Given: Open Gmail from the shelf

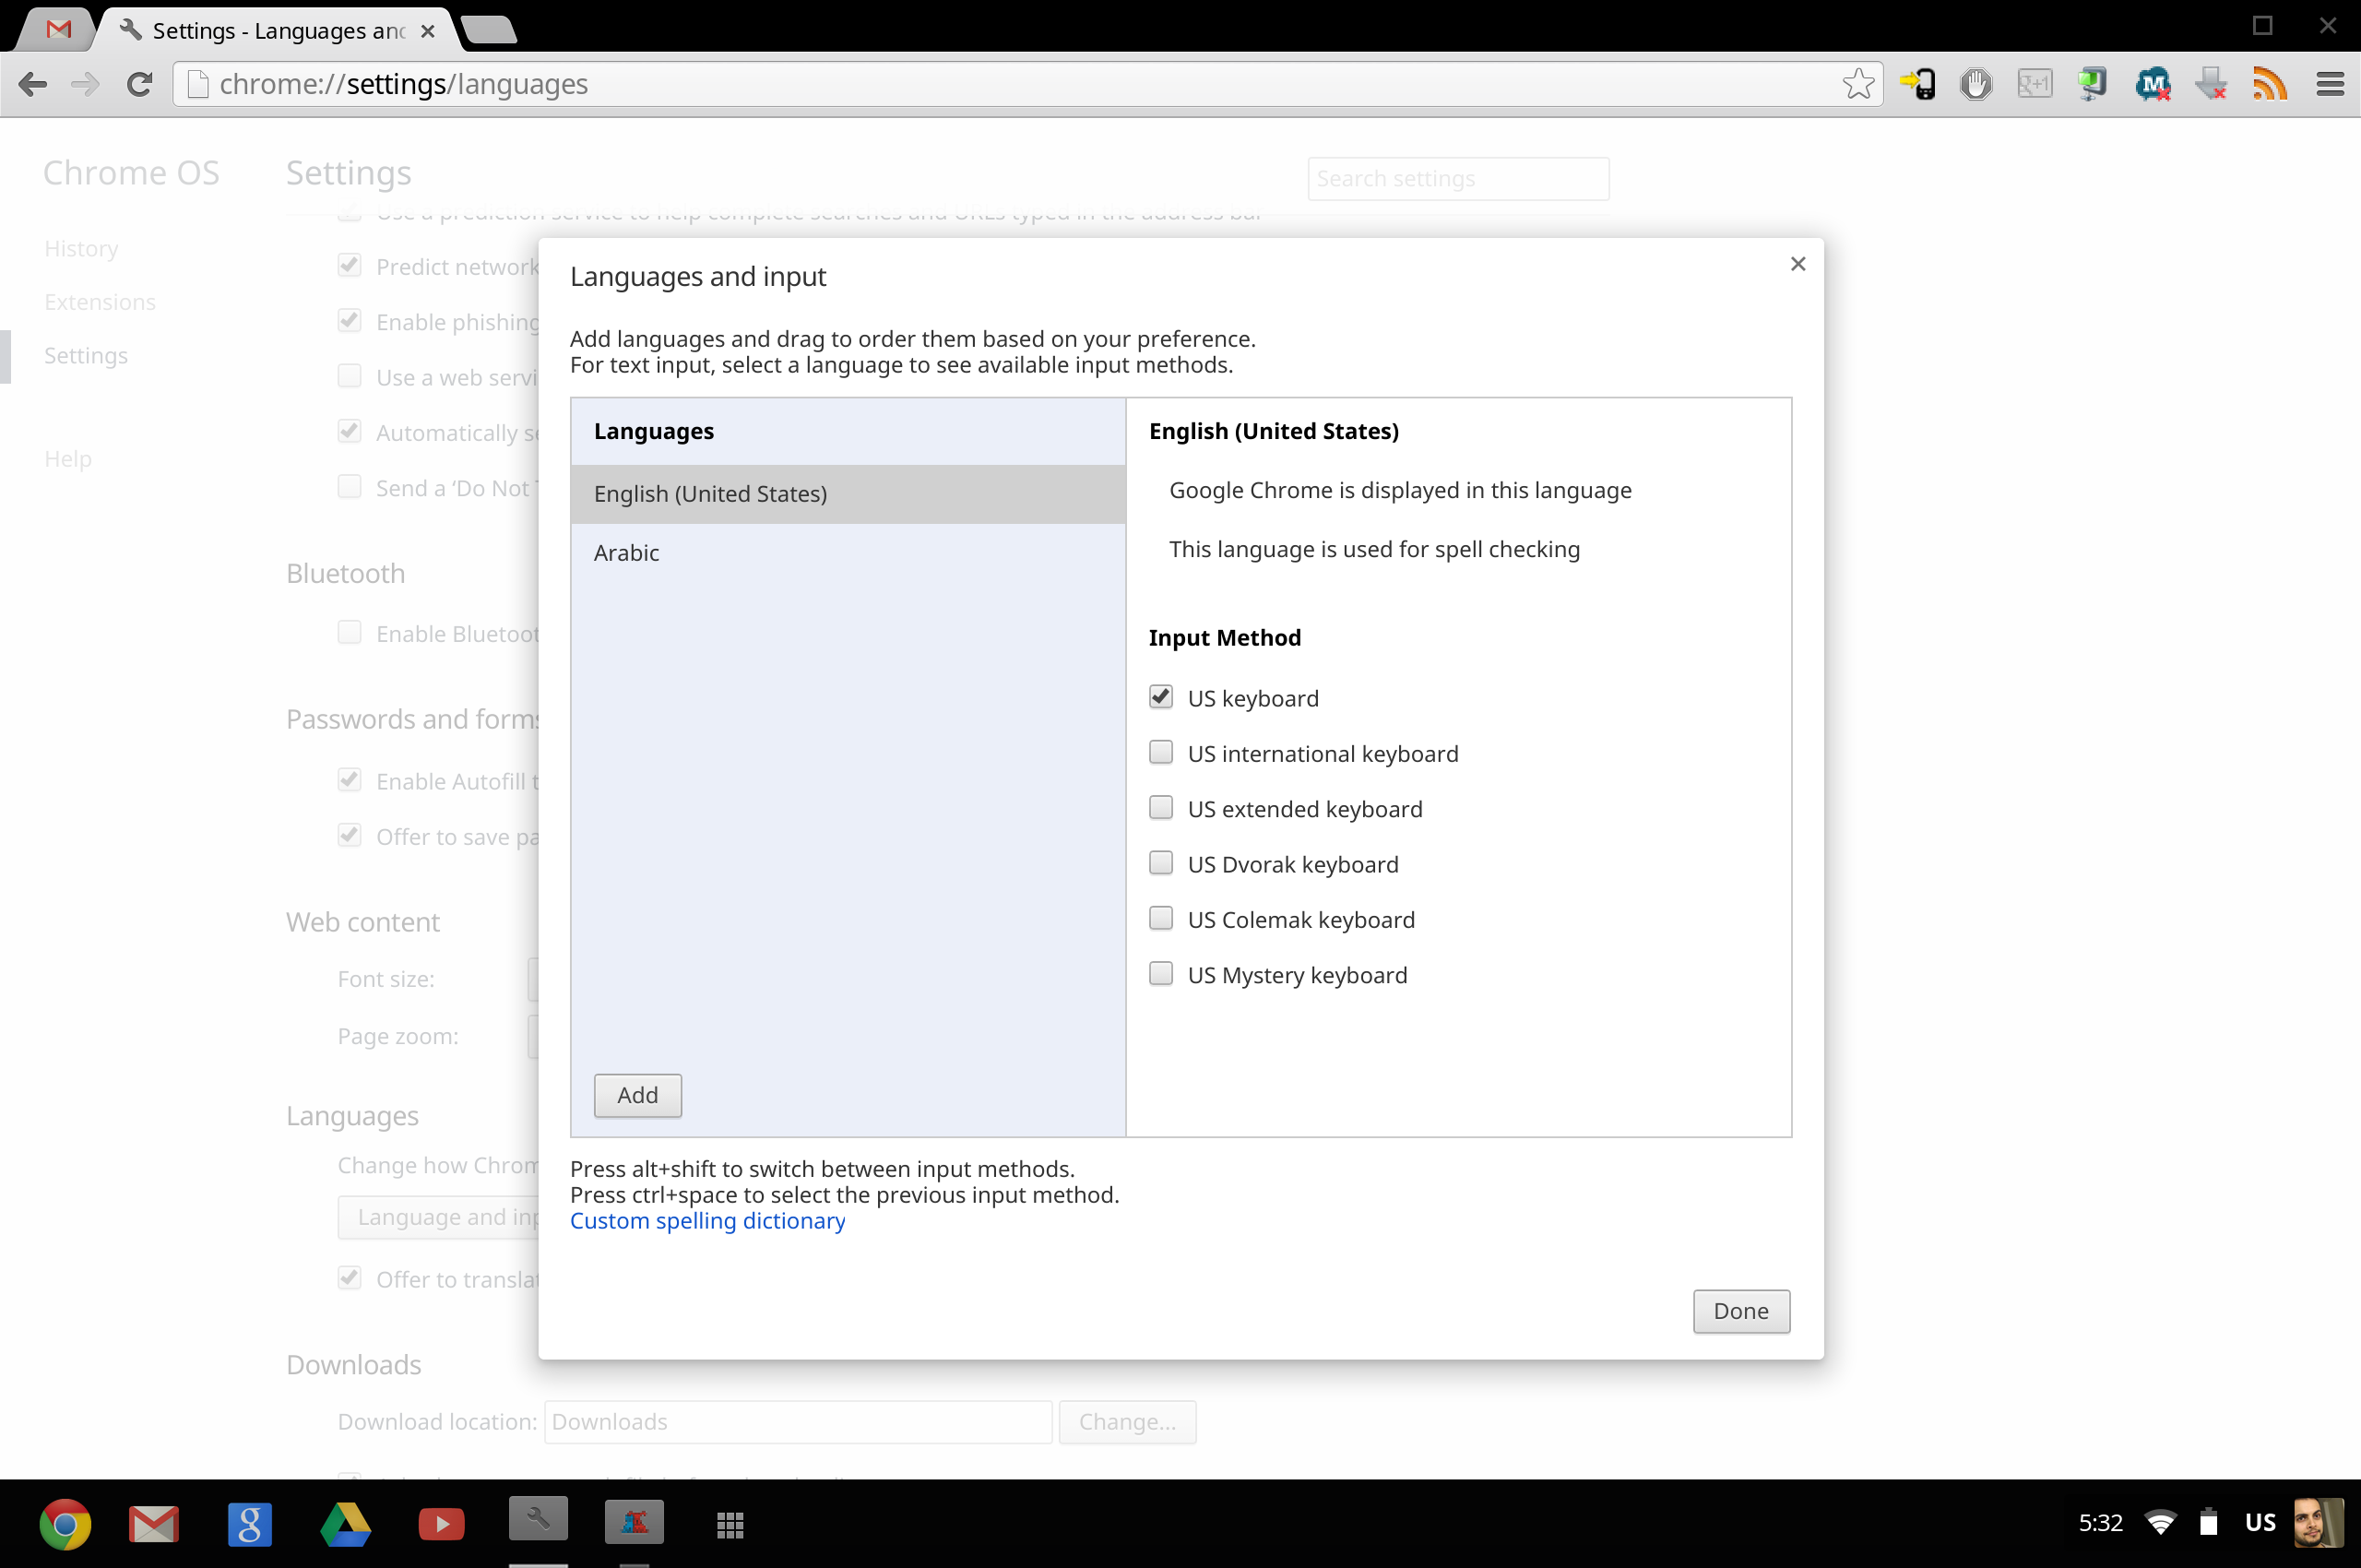Looking at the screenshot, I should point(154,1524).
